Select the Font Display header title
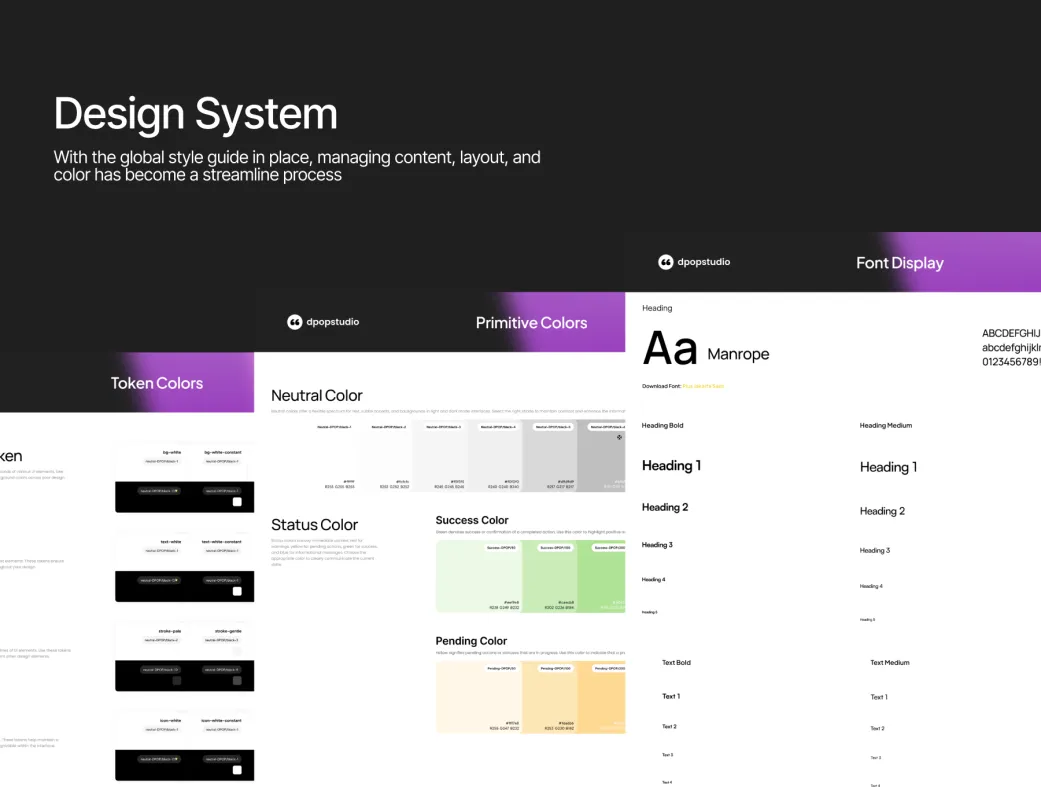The width and height of the screenshot is (1041, 787). pos(899,263)
